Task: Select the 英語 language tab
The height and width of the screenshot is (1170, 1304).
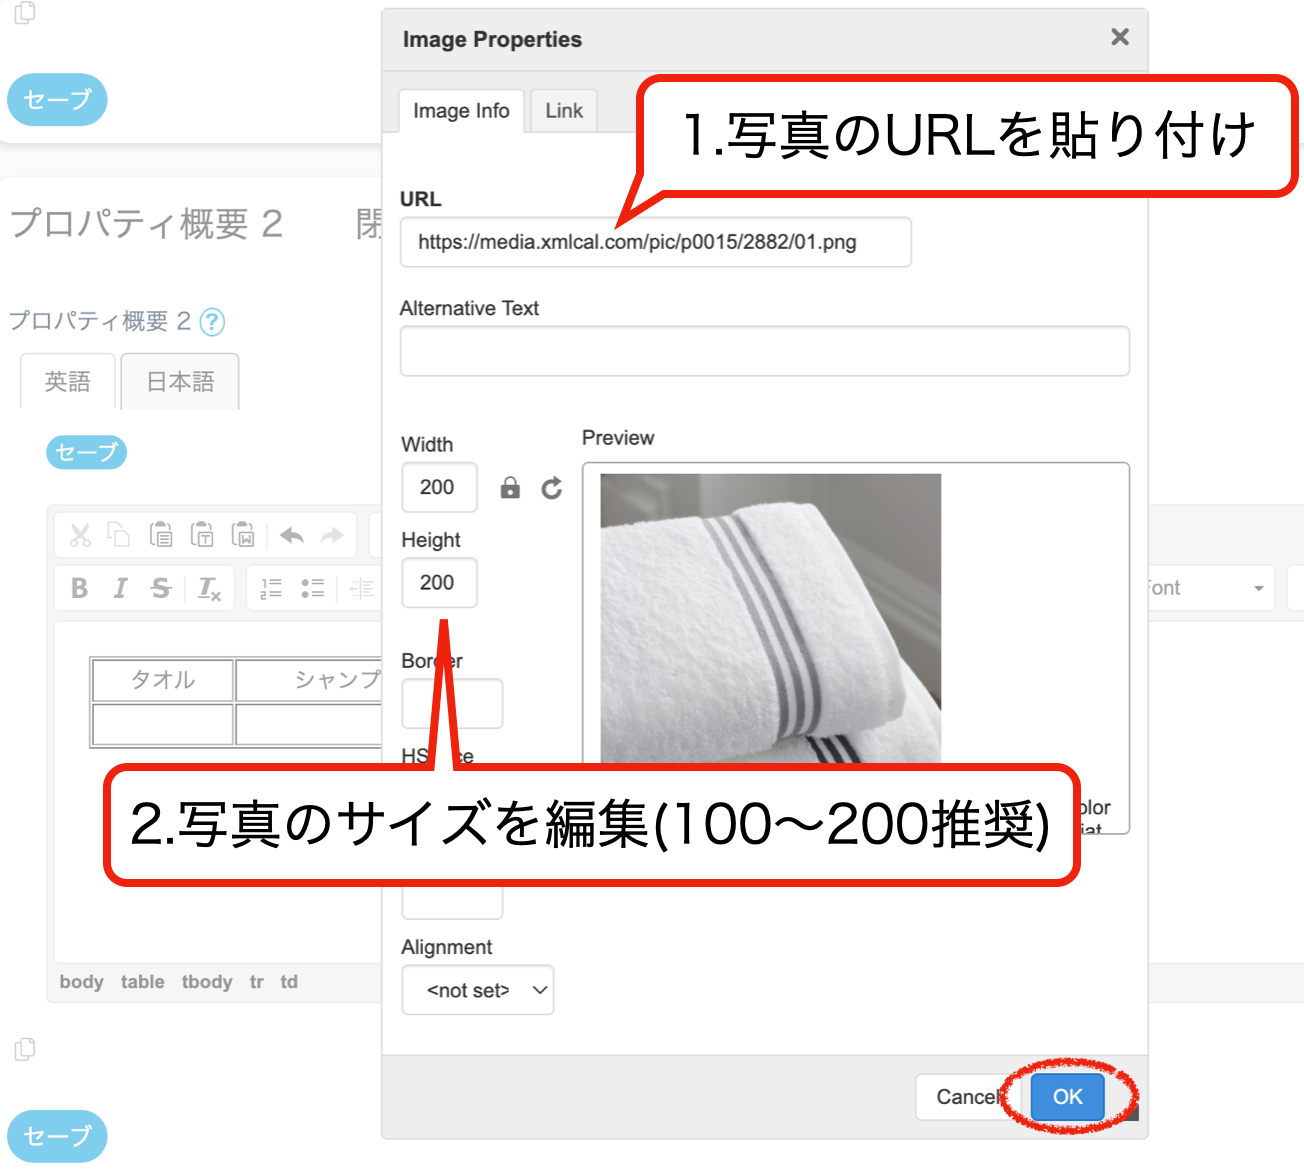Action: [x=68, y=382]
